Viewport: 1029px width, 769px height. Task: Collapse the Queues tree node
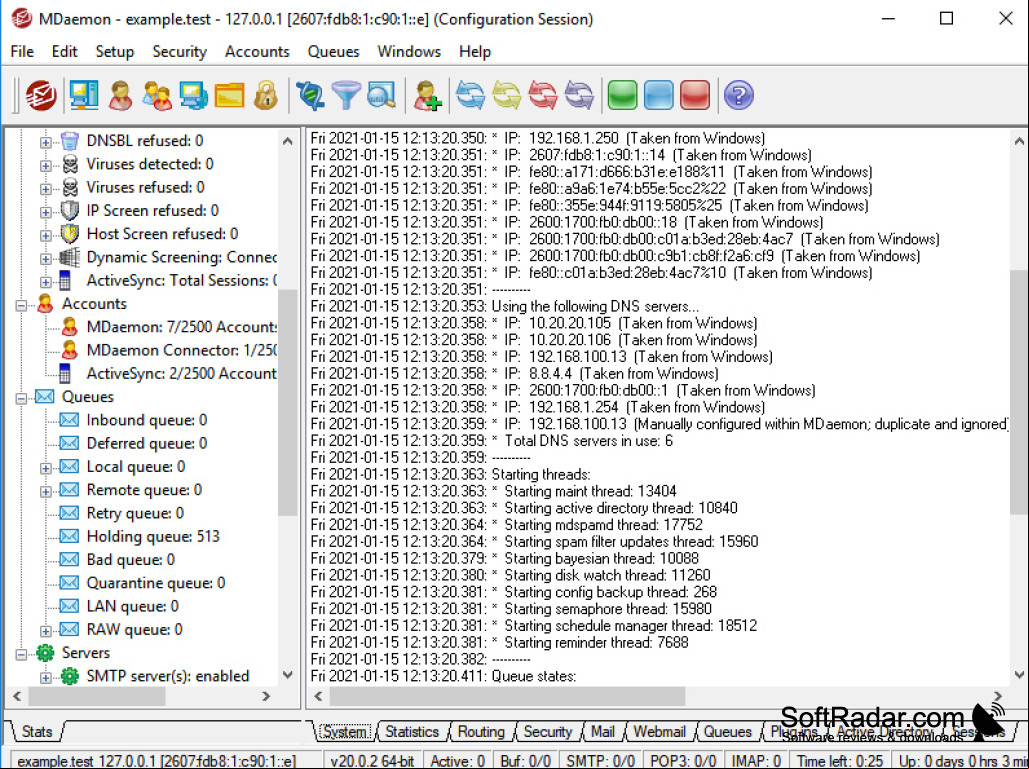tap(21, 398)
